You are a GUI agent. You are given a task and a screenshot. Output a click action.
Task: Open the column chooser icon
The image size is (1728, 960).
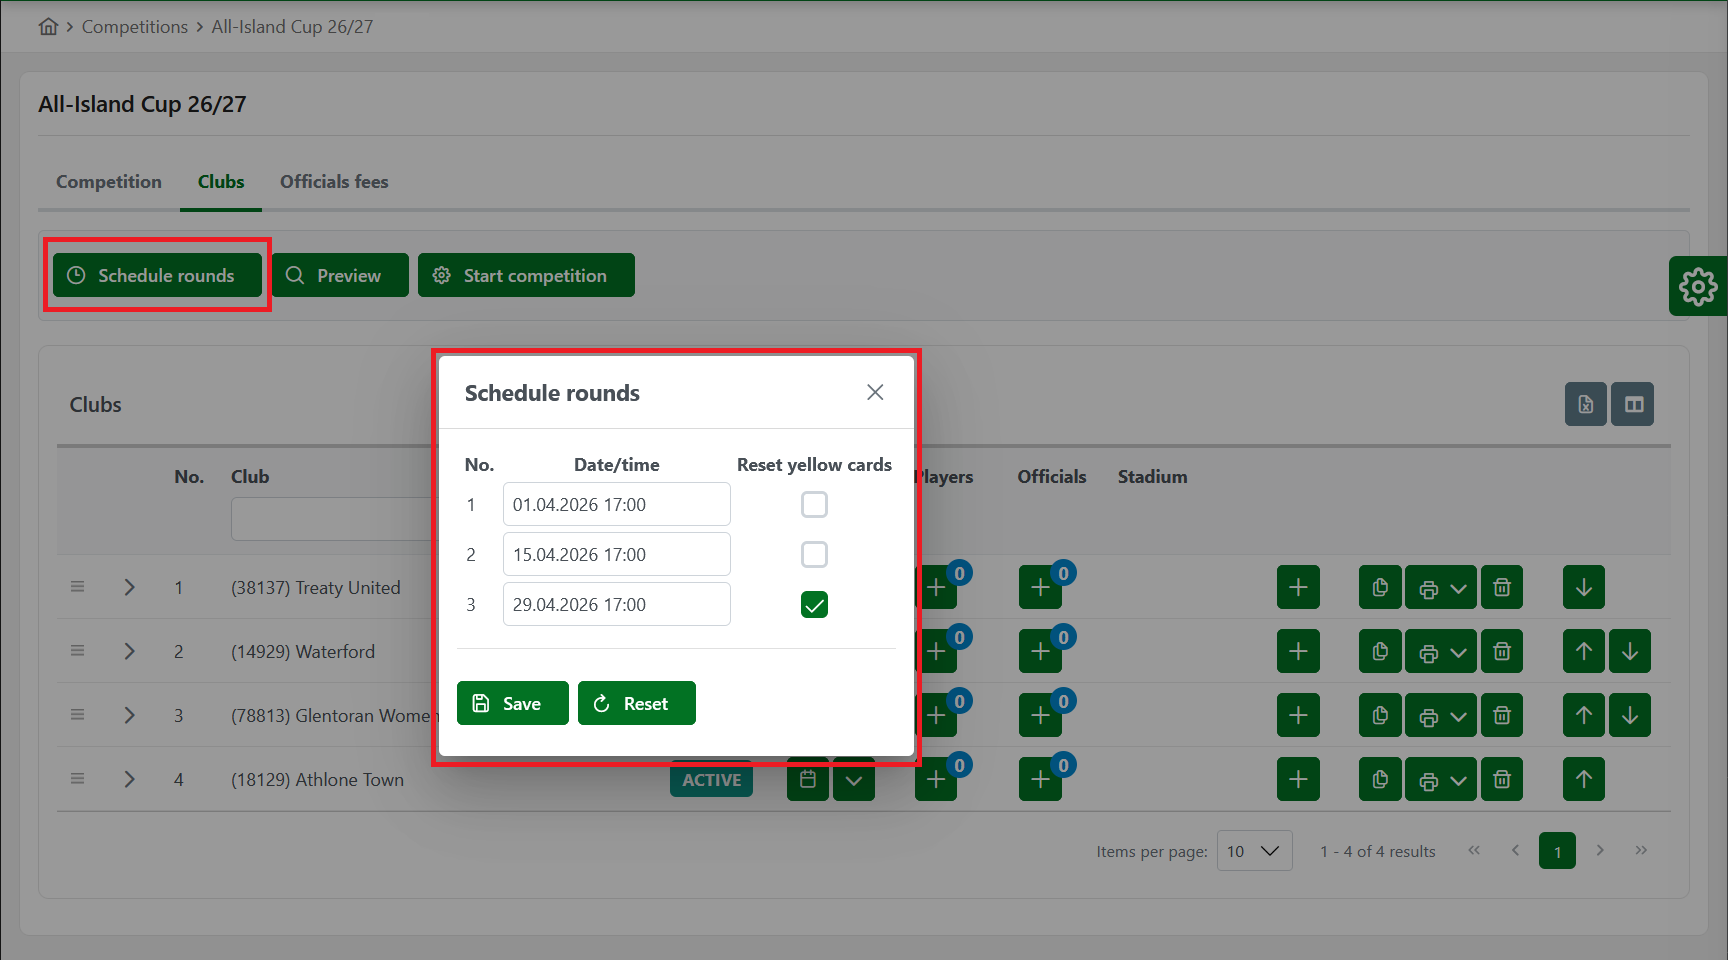pyautogui.click(x=1633, y=404)
